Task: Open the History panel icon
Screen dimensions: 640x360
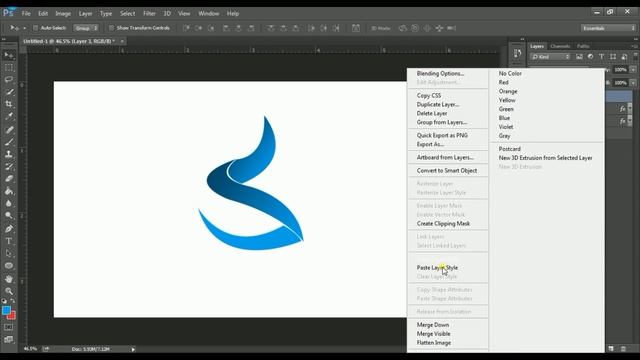Action: (517, 53)
